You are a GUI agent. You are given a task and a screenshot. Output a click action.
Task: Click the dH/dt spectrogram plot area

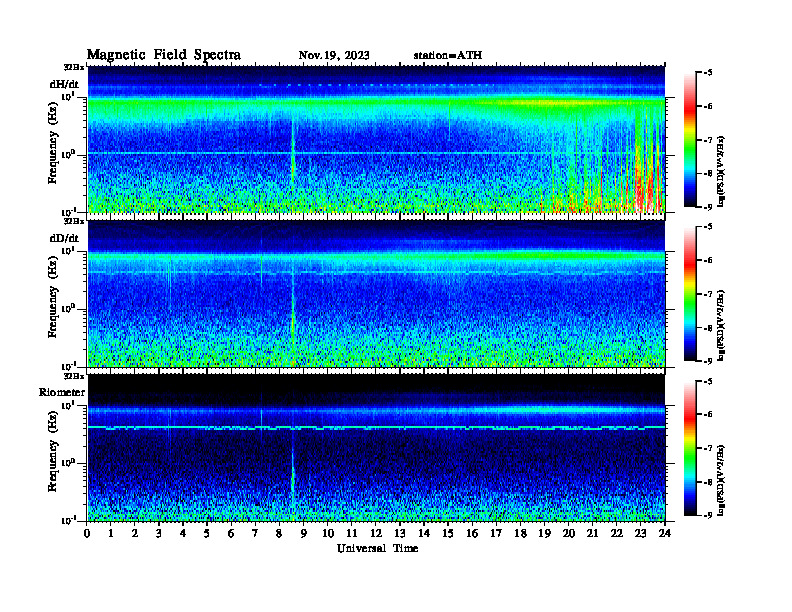[x=376, y=139]
